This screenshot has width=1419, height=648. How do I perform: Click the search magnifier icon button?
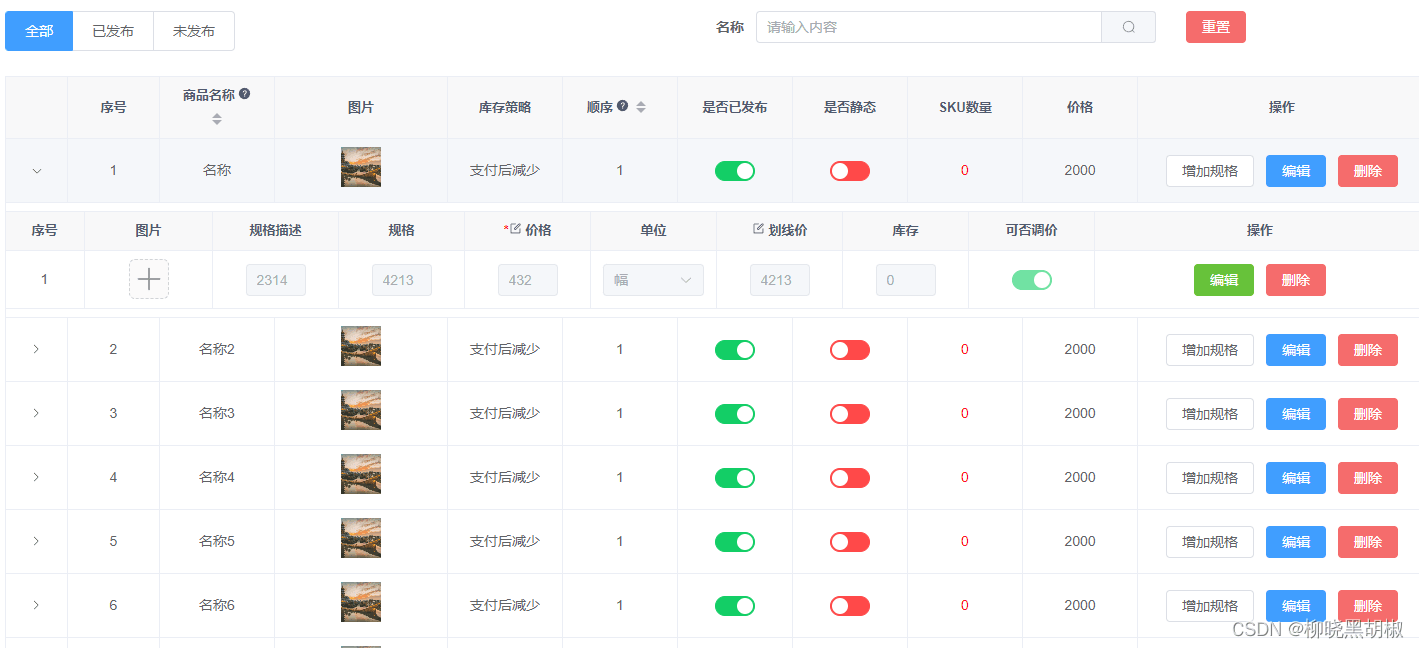(x=1128, y=27)
